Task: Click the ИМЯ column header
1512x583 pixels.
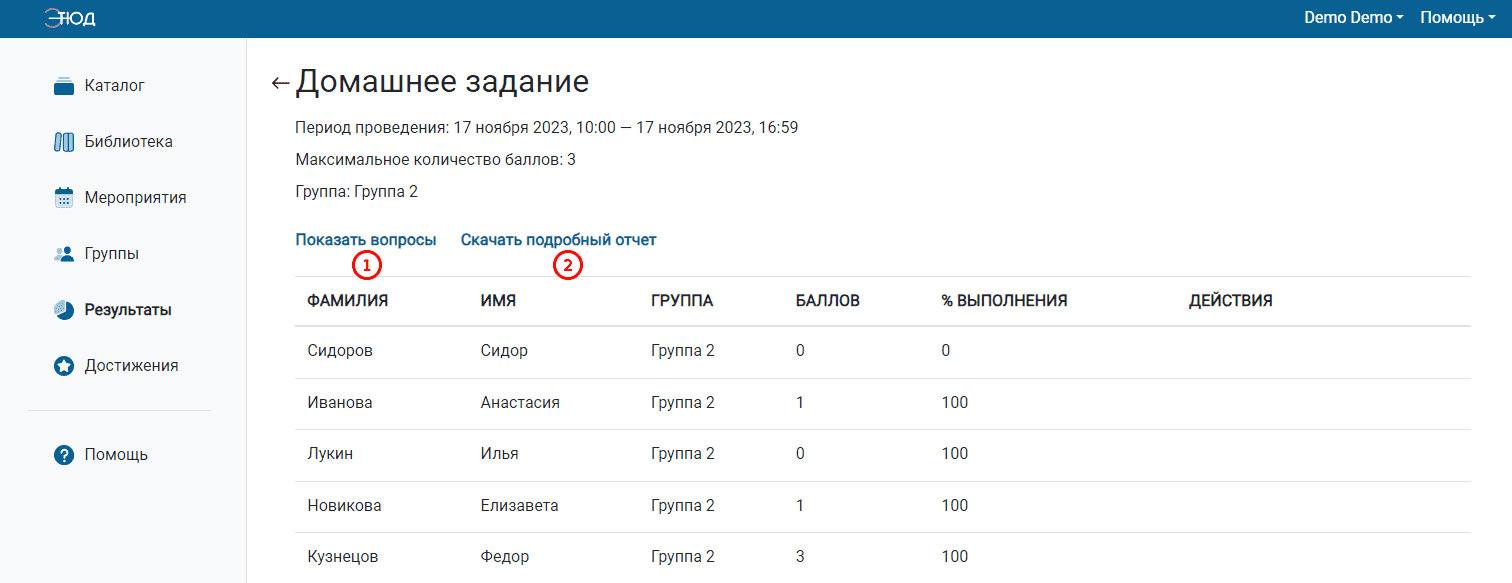Action: point(498,301)
